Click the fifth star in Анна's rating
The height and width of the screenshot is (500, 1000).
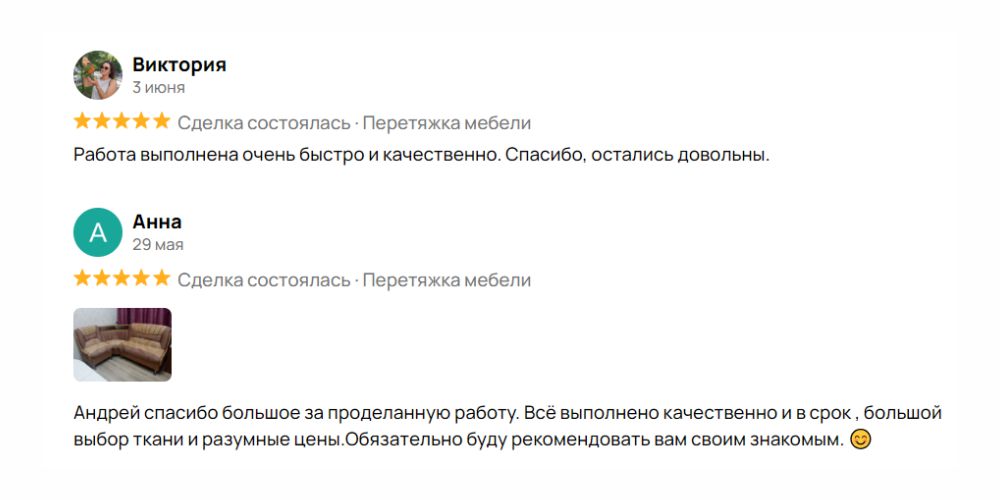pos(162,278)
